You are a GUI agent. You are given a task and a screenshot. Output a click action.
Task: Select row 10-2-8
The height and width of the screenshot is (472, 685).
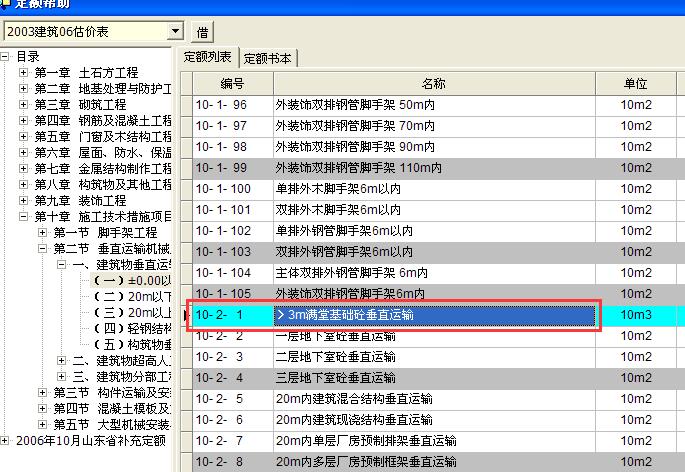click(435, 462)
